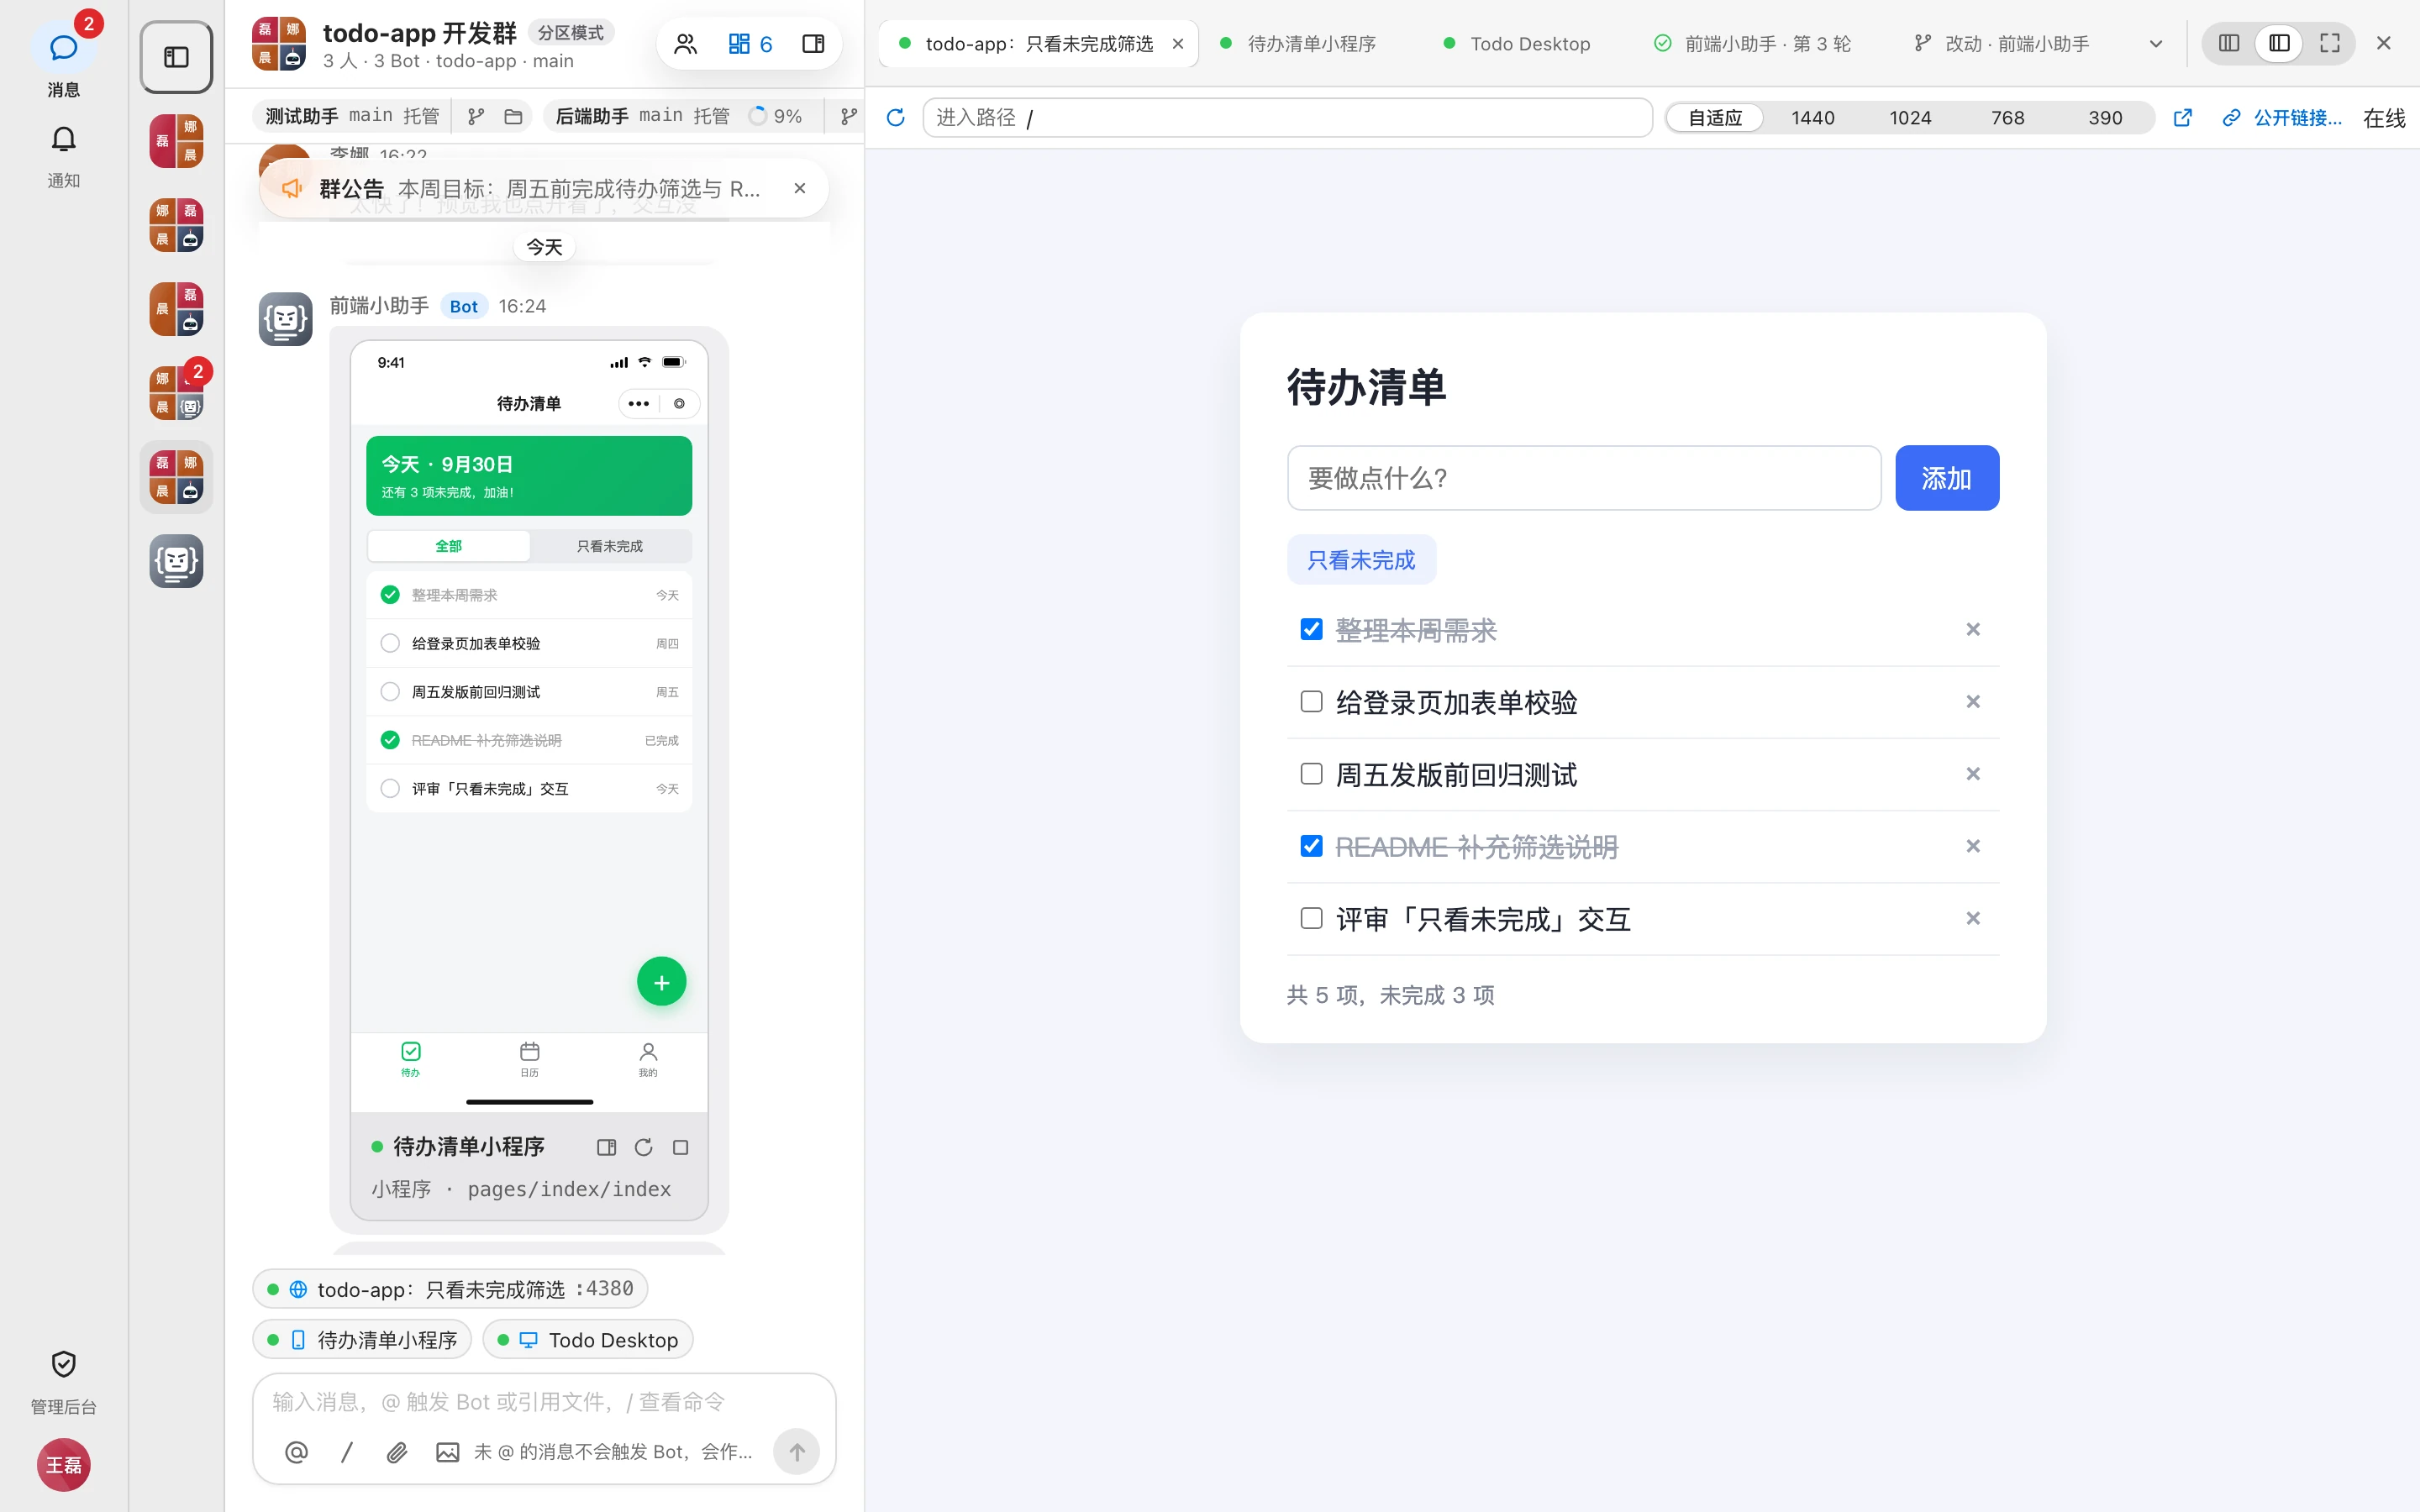2420x1512 pixels.
Task: Open group members icon in header
Action: coord(686,44)
